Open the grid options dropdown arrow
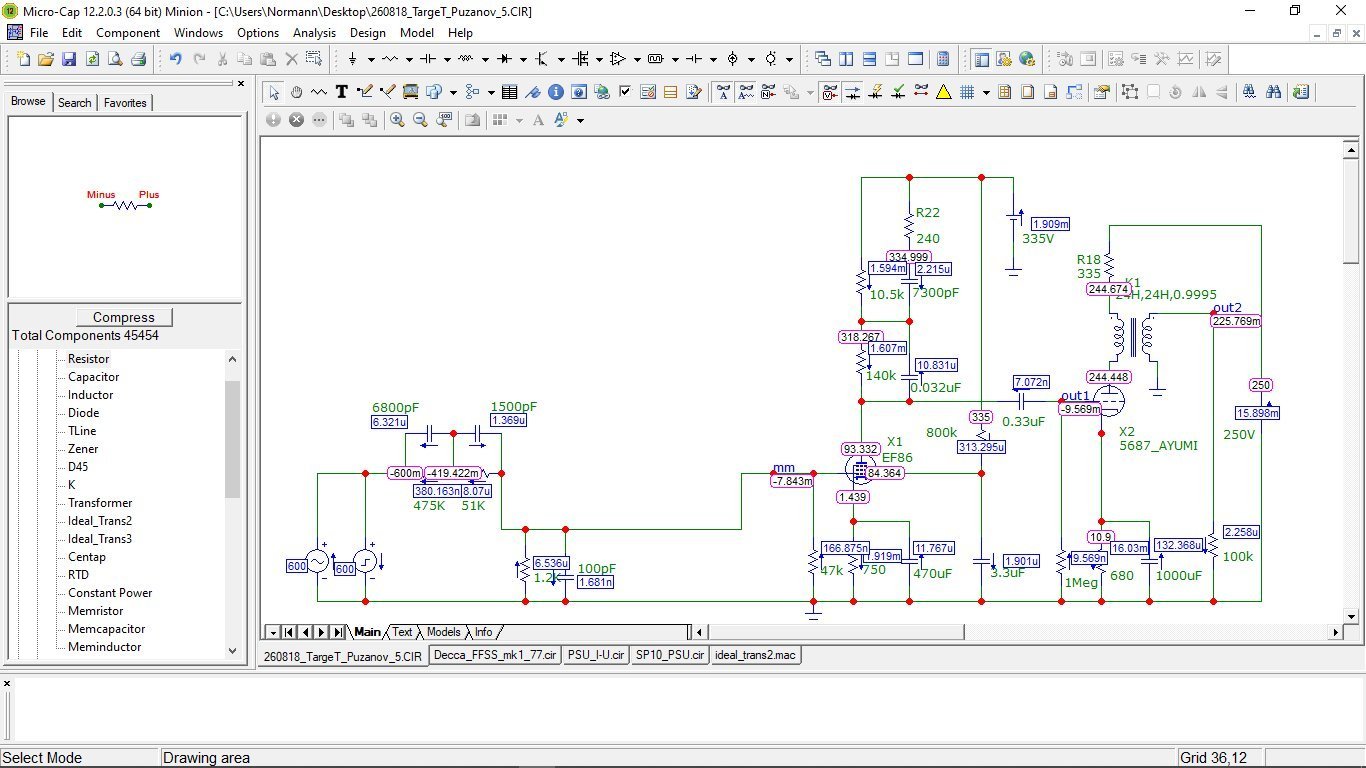 (986, 92)
